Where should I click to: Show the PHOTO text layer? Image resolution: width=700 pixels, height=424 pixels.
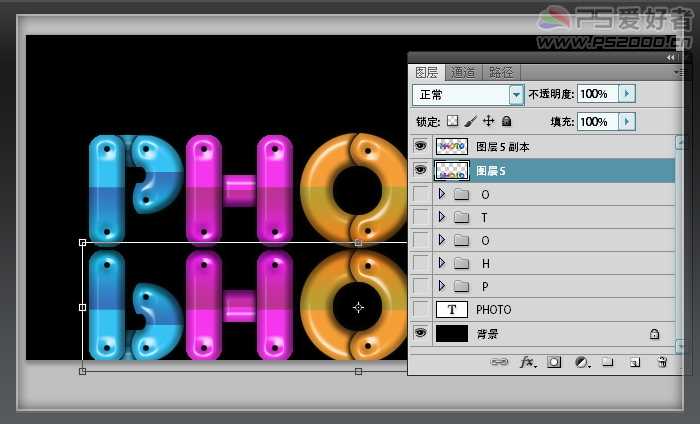(420, 309)
